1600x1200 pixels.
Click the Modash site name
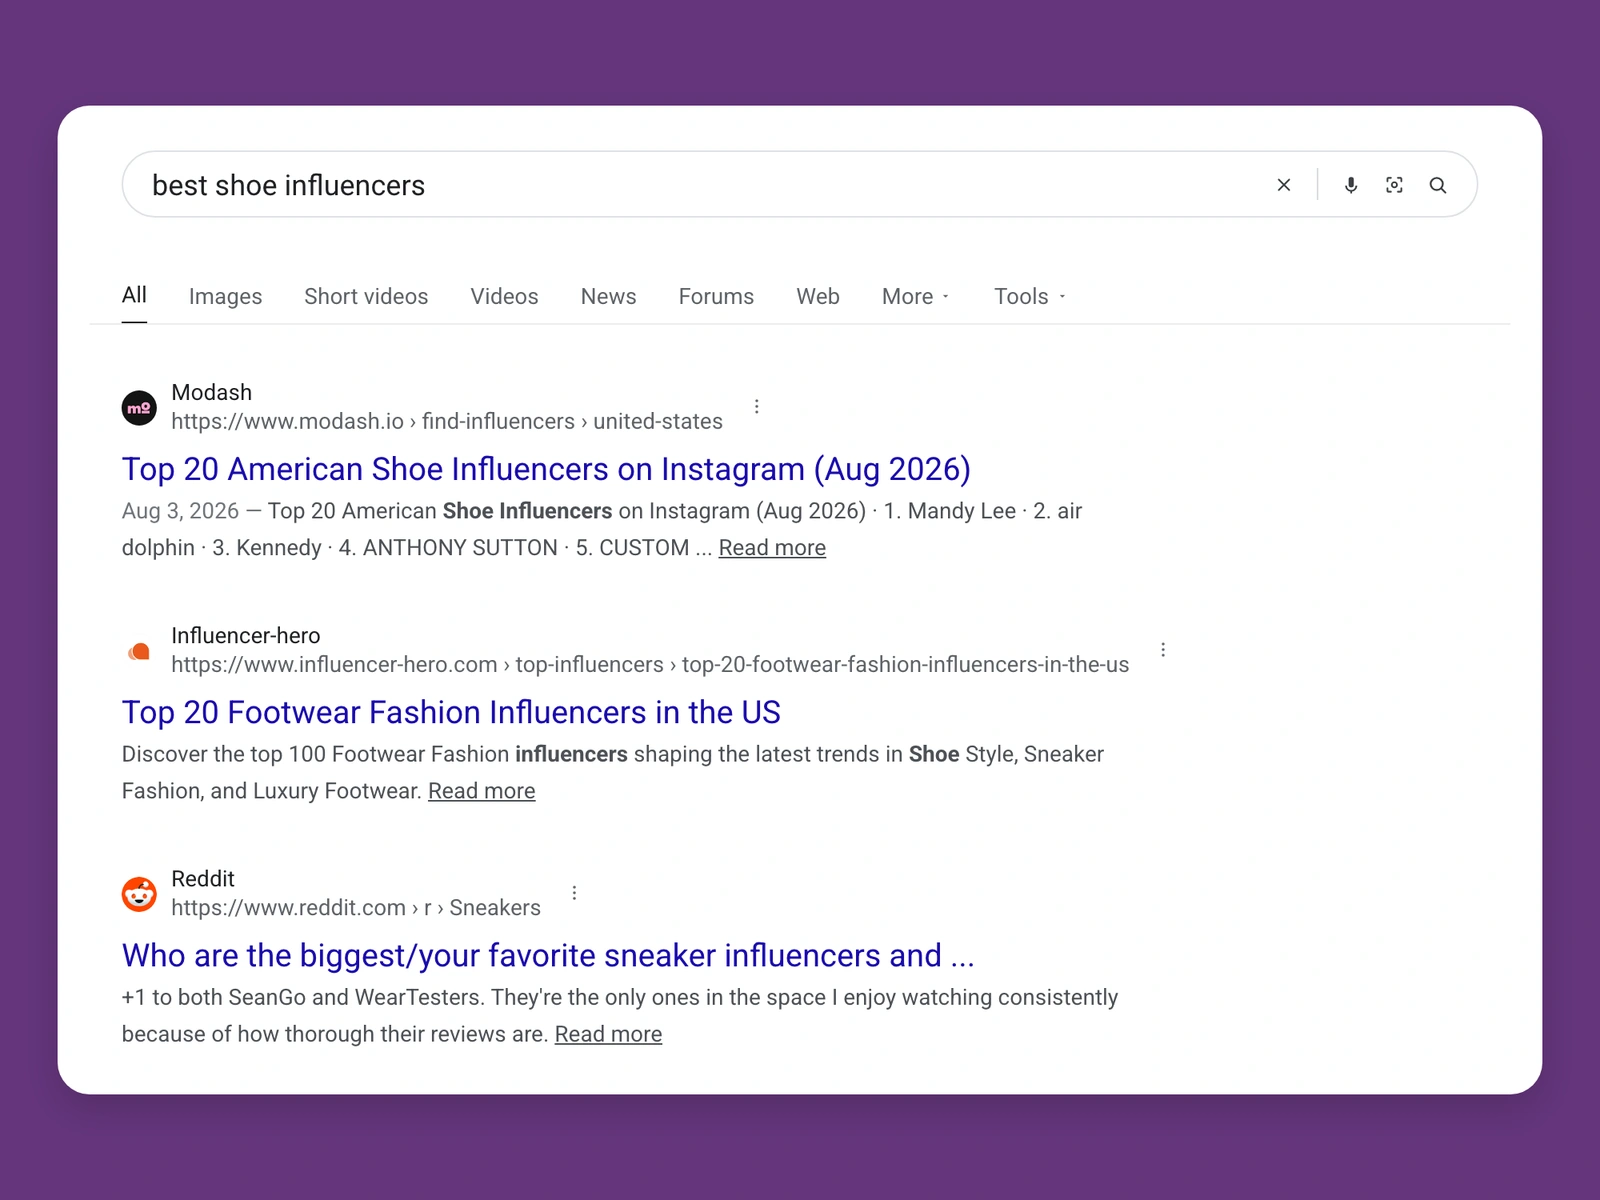click(x=211, y=392)
